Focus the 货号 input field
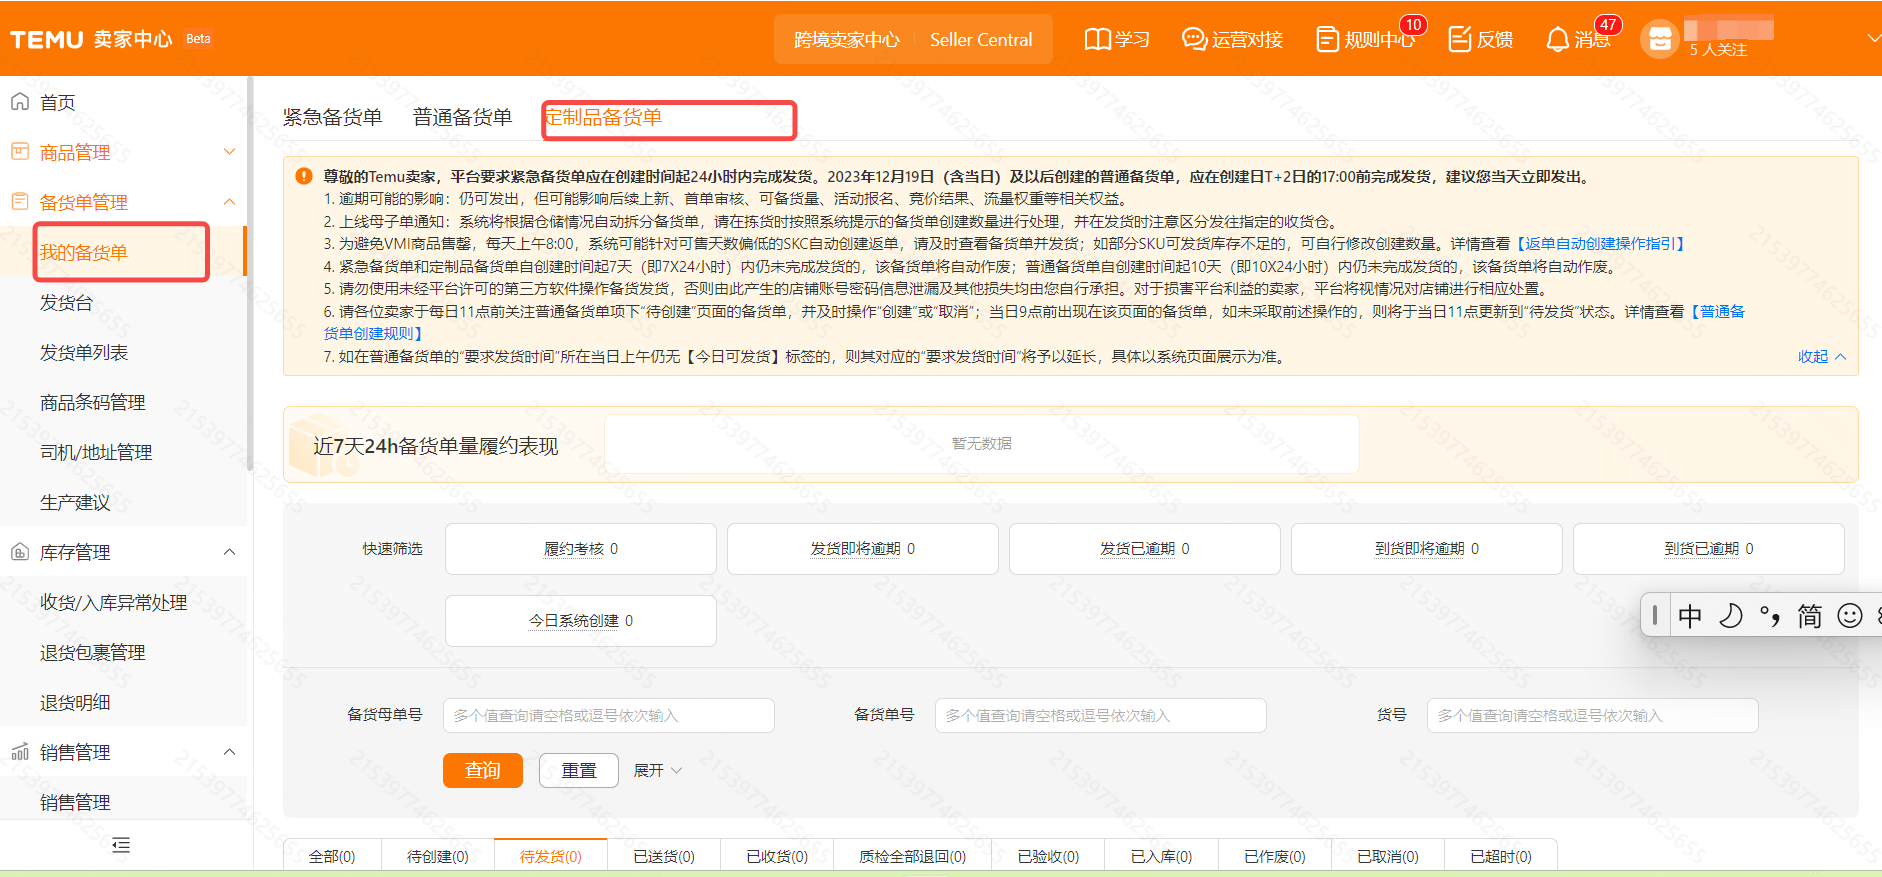 [x=1593, y=715]
